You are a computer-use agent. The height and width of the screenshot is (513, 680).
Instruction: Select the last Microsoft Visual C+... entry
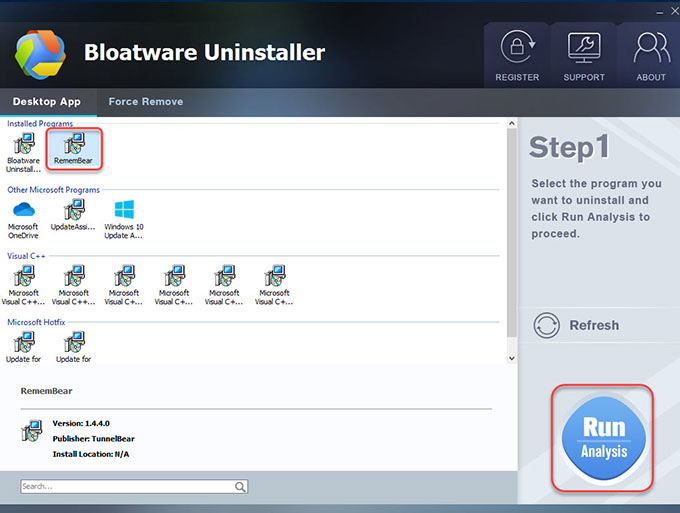click(x=274, y=285)
